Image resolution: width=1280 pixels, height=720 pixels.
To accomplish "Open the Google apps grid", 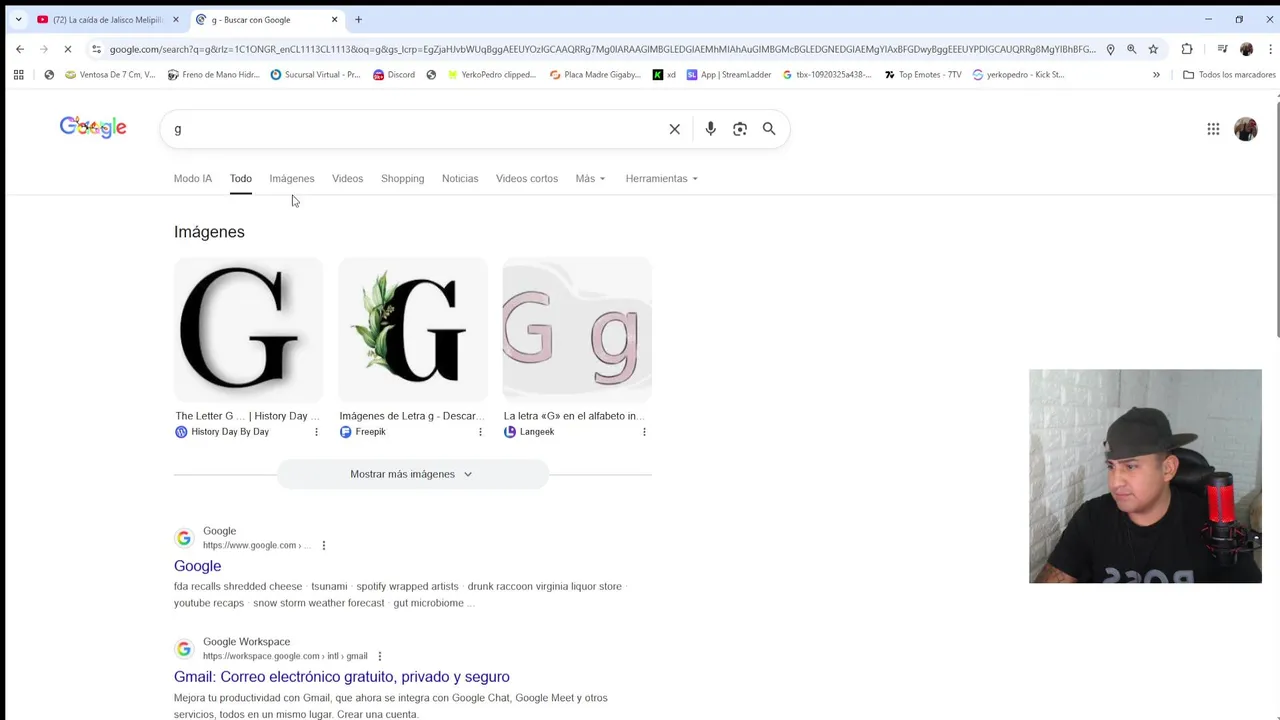I will pos(1213,129).
